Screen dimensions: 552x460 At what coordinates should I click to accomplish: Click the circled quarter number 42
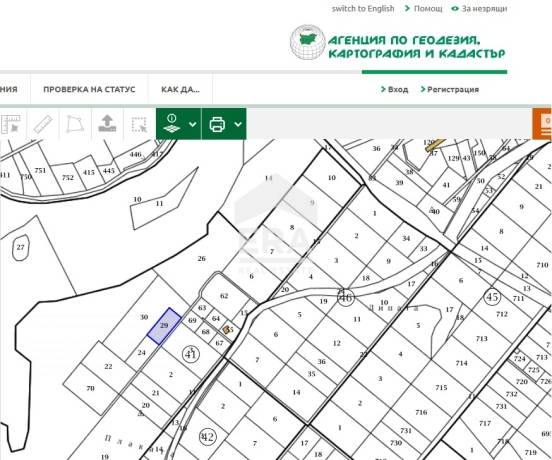208,437
